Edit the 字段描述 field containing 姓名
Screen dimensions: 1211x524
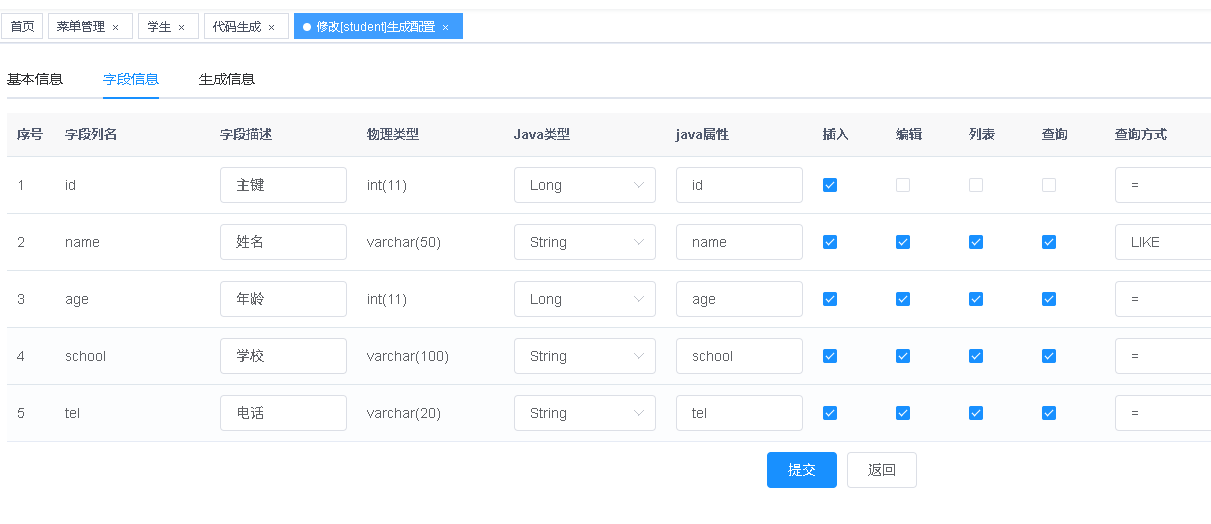coord(283,242)
